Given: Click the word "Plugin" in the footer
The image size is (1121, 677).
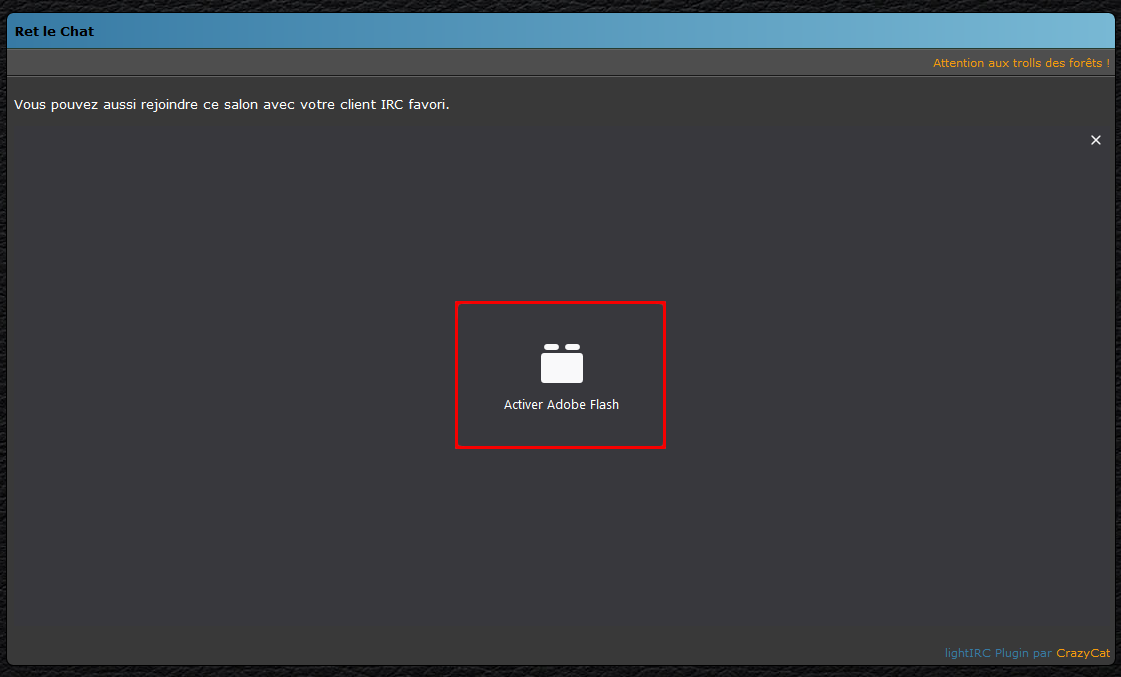Looking at the screenshot, I should (1011, 653).
